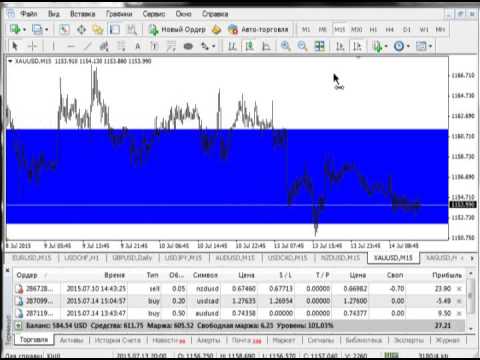This screenshot has width=480, height=360.
Task: Select the ellipse drawing tool
Action: (x=188, y=46)
